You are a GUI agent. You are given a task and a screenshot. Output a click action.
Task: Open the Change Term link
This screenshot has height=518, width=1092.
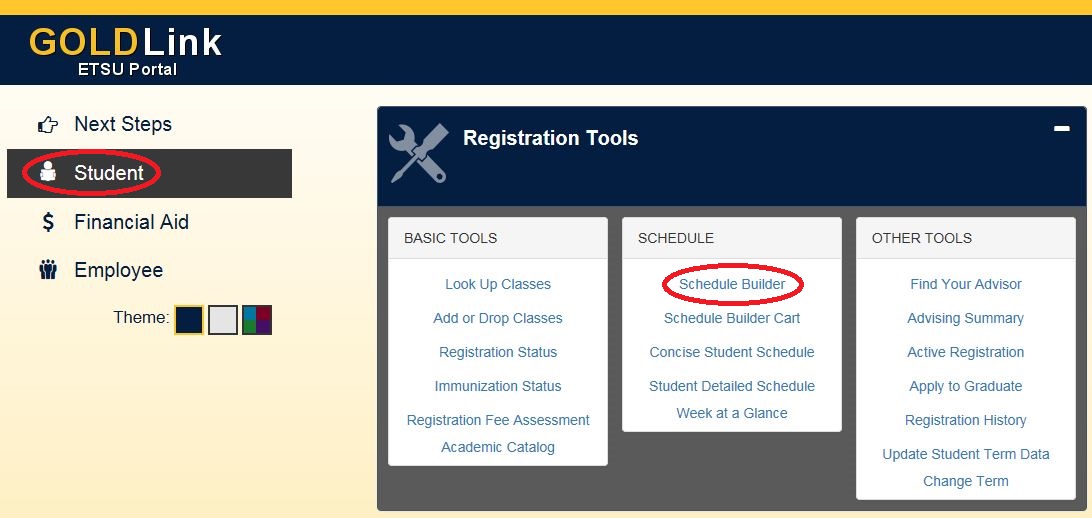966,481
